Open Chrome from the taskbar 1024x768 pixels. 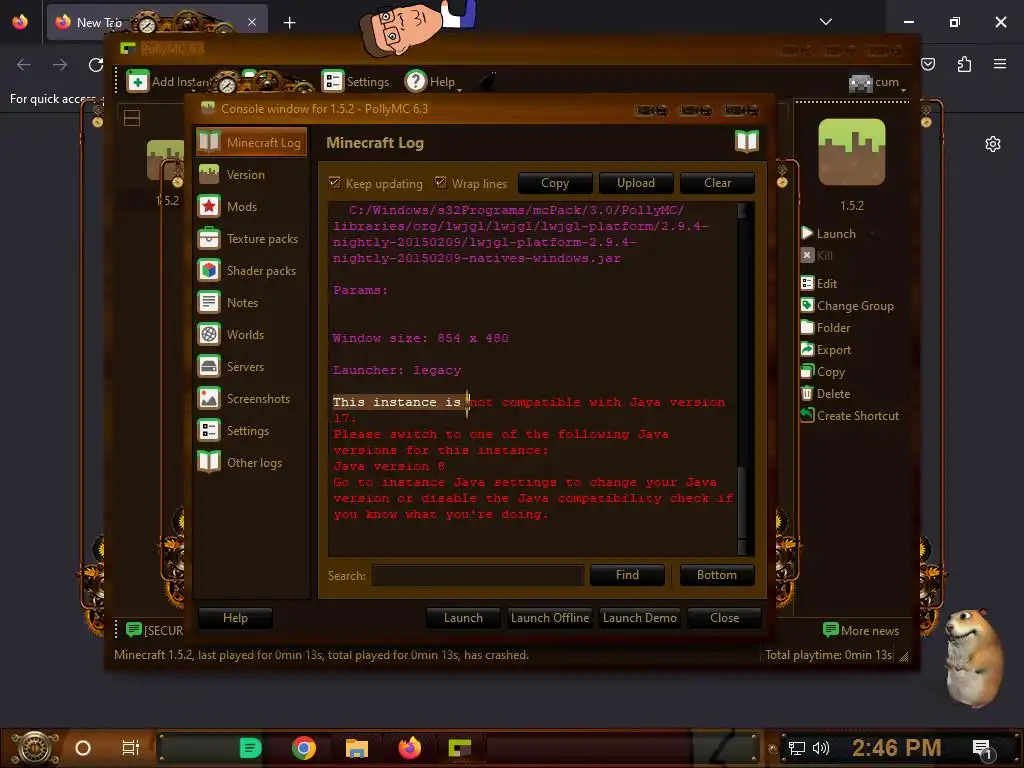coord(304,748)
